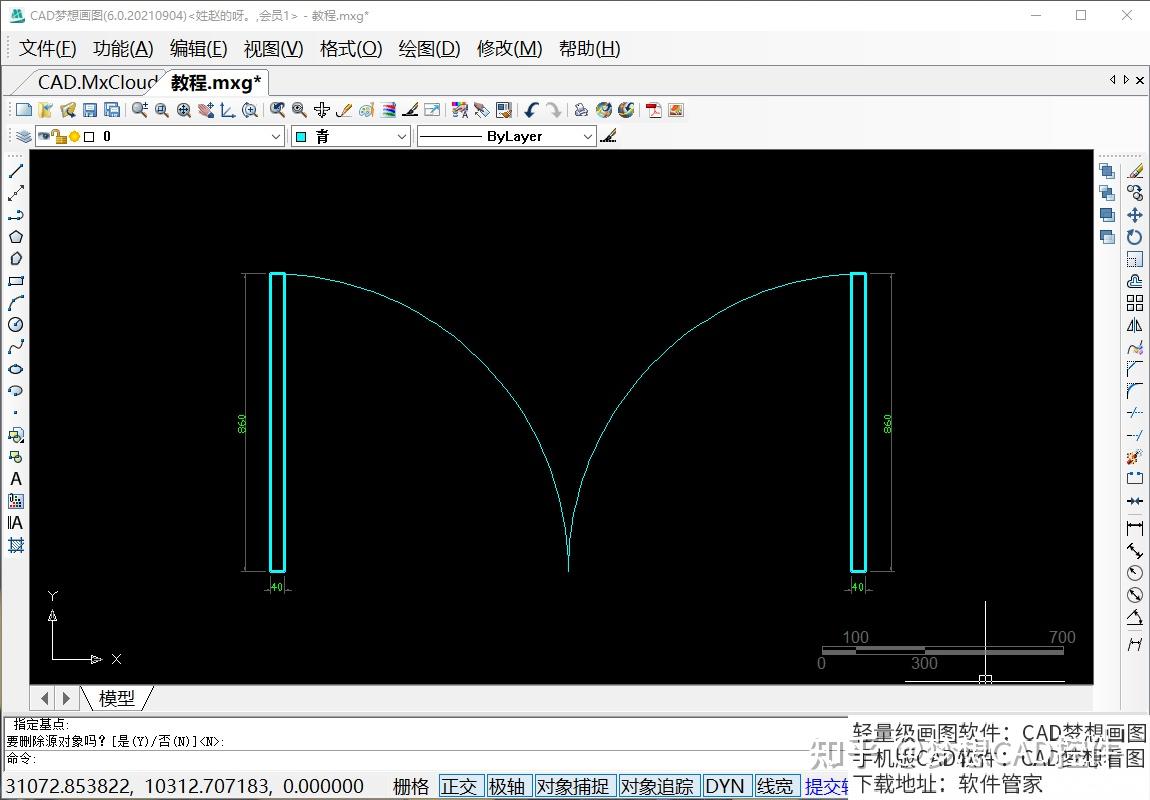This screenshot has width=1150, height=800.
Task: Select the Hatch fill tool
Action: [15, 545]
